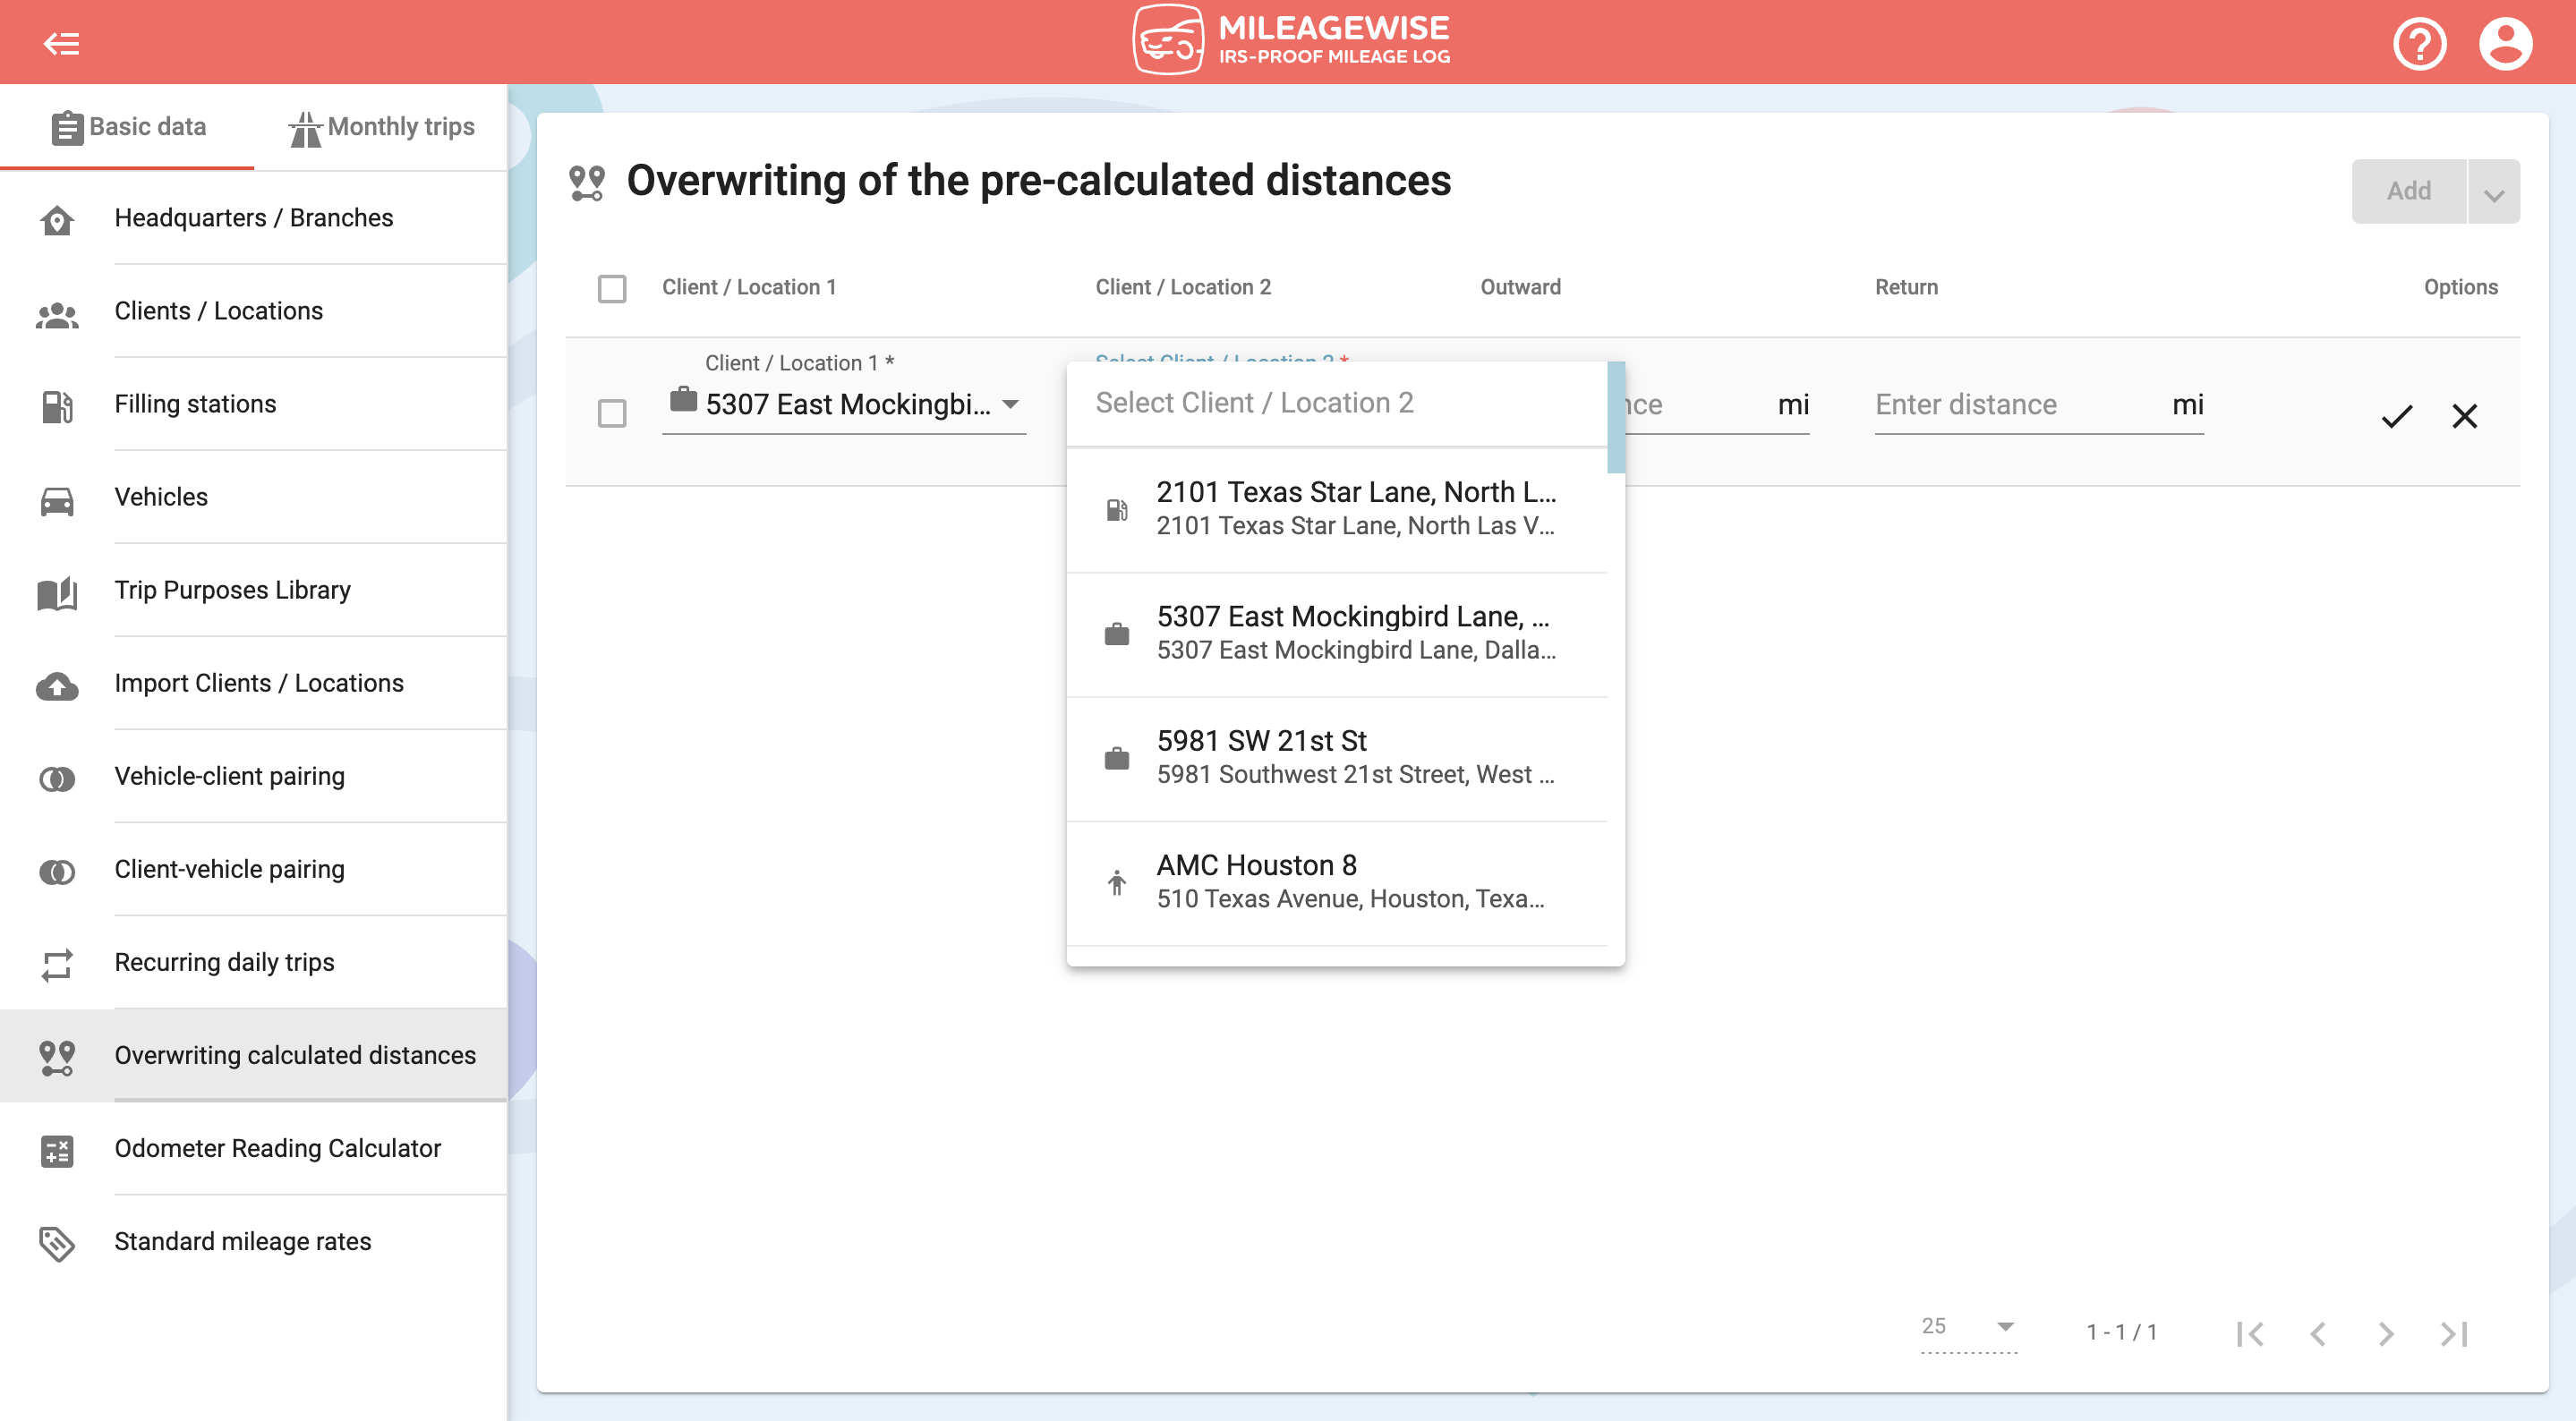Click the Return Enter distance field

pos(2039,405)
